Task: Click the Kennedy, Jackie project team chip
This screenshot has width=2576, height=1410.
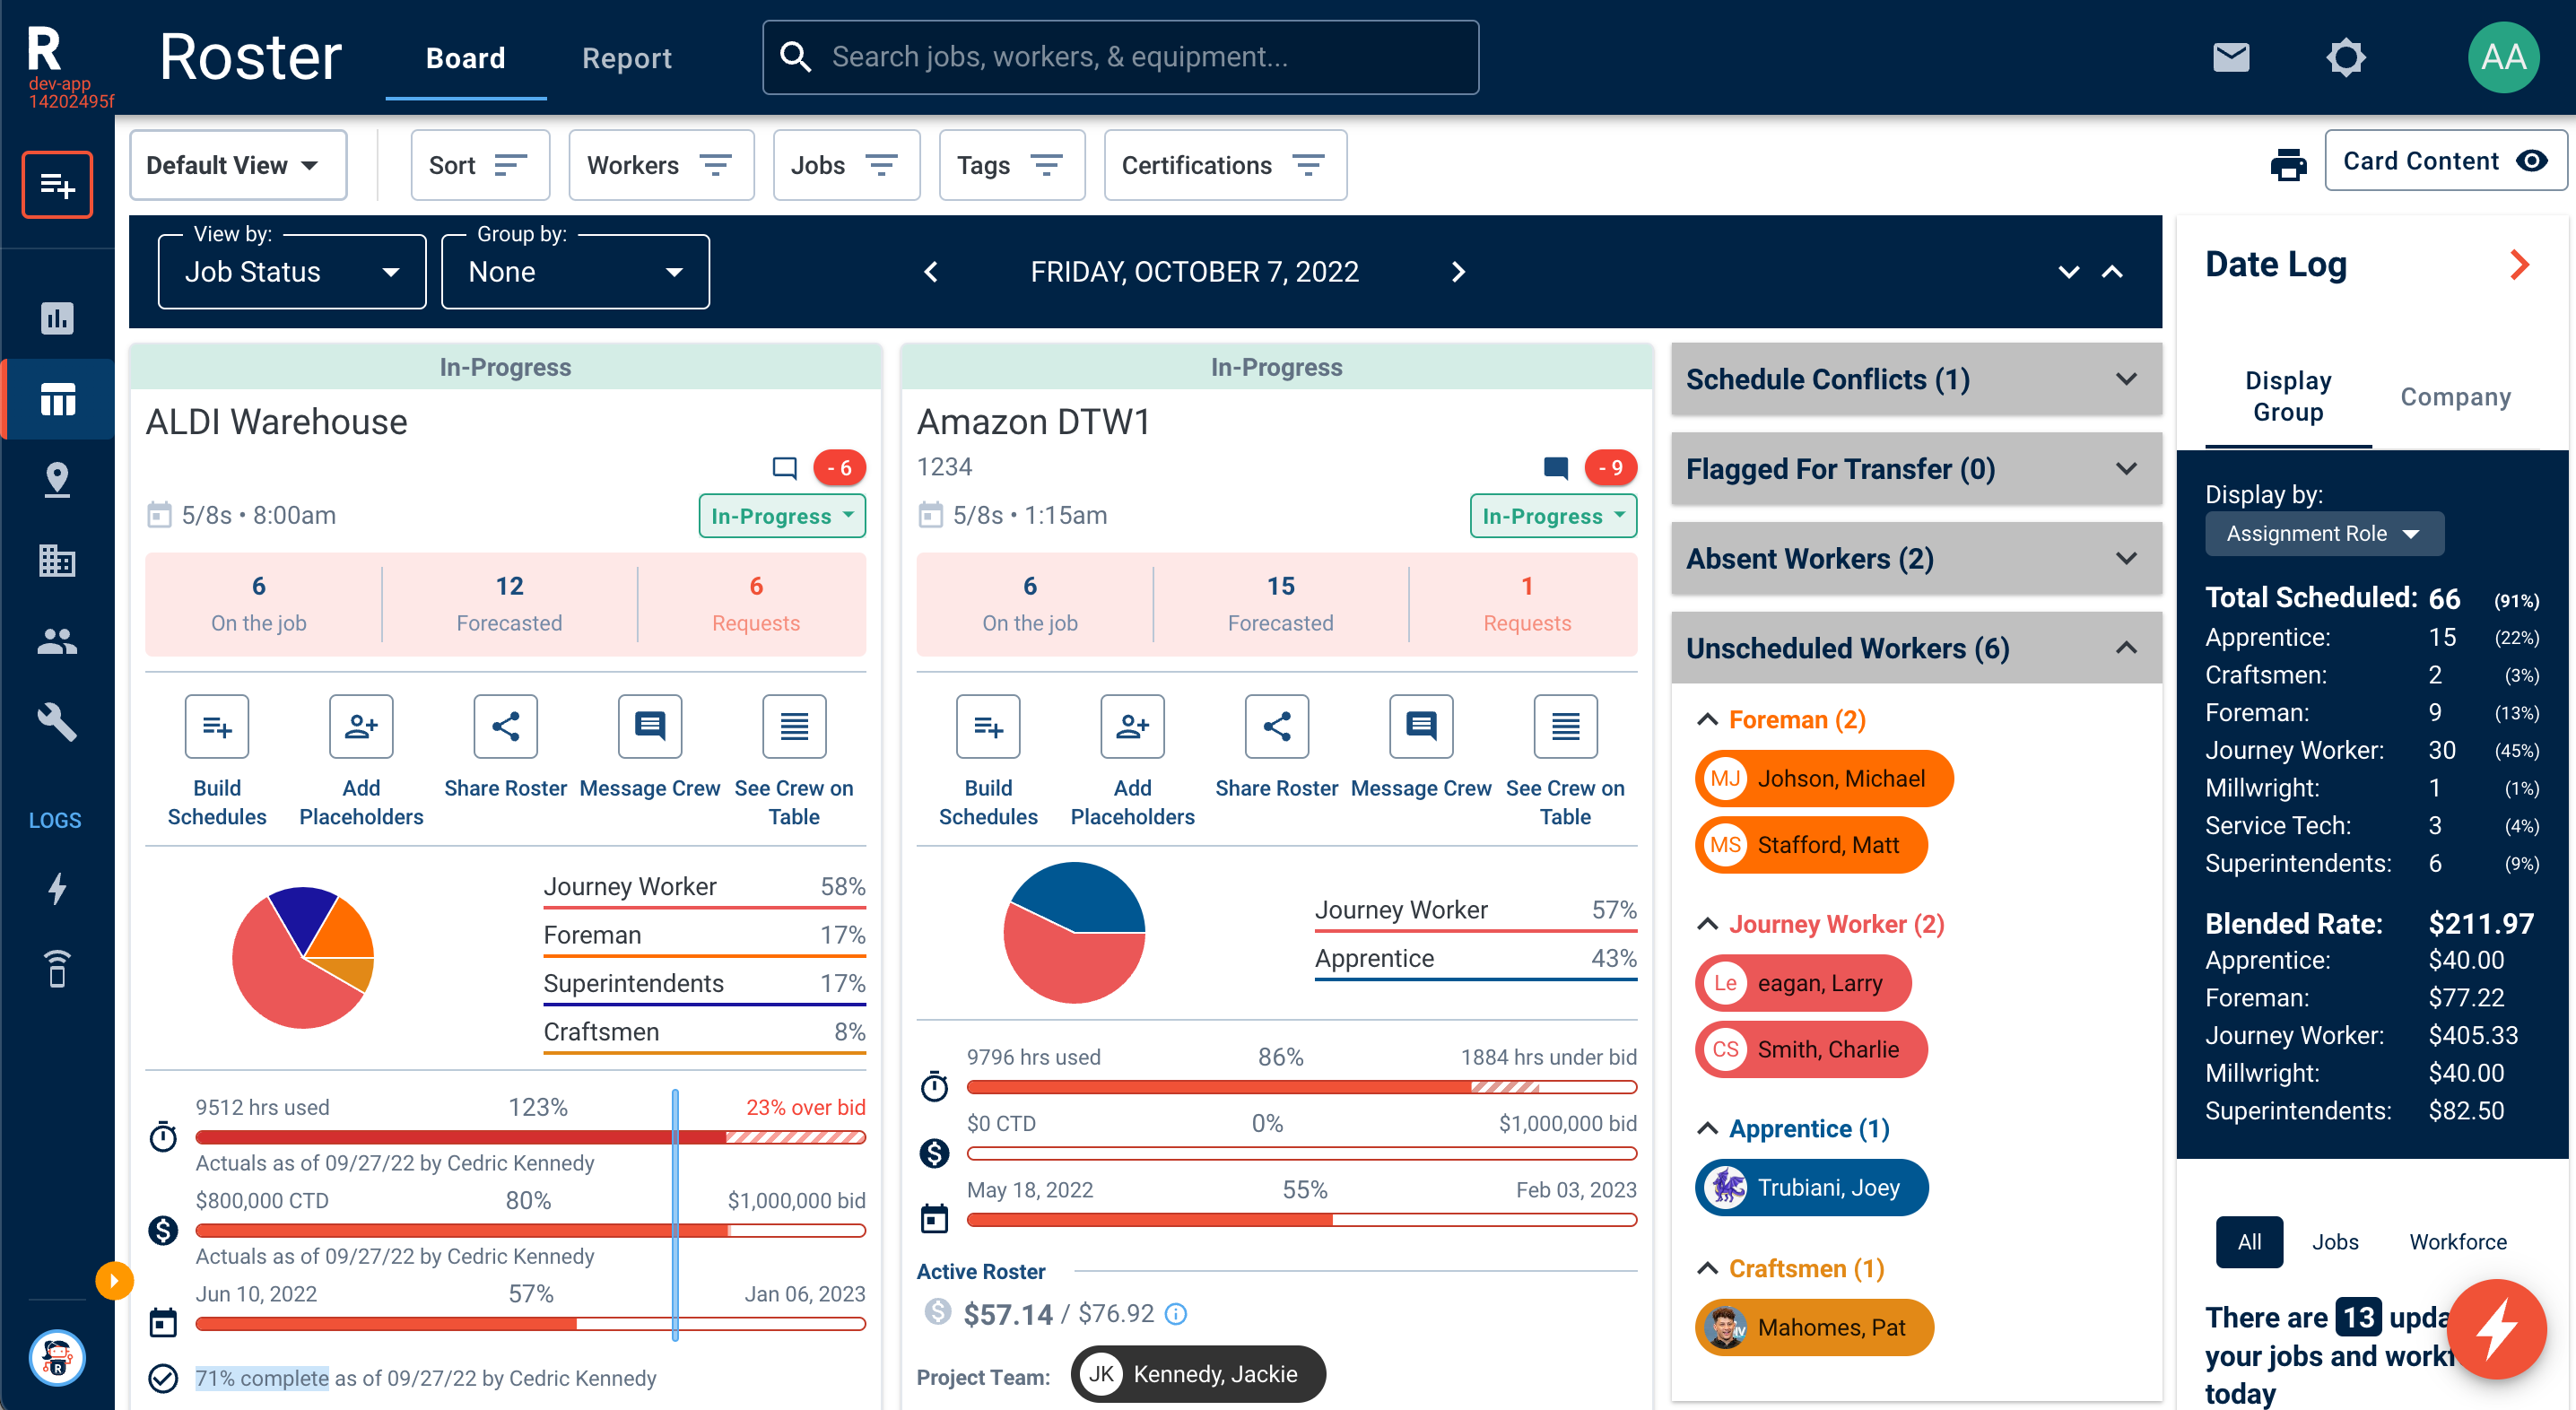Action: click(1197, 1374)
